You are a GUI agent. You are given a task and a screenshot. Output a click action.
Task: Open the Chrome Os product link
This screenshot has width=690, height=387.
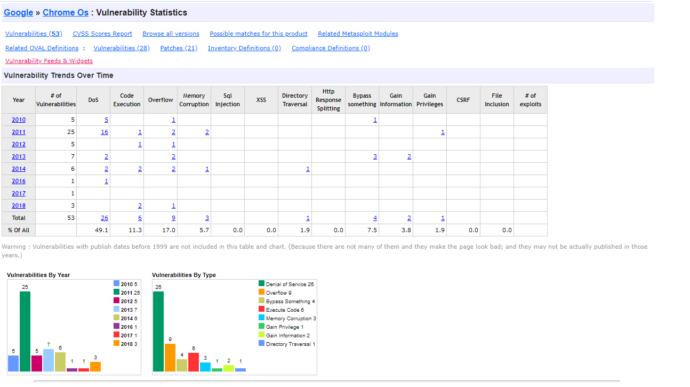coord(65,13)
